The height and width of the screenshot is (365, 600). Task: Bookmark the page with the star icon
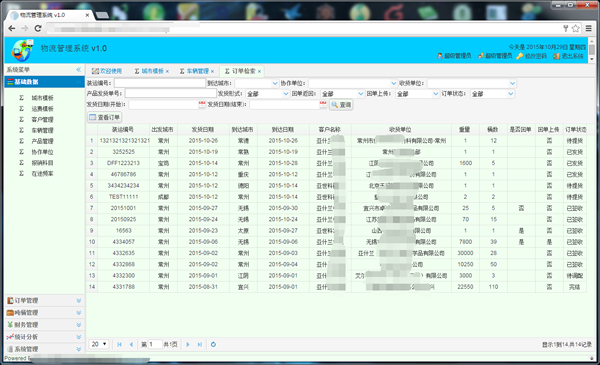click(x=576, y=28)
